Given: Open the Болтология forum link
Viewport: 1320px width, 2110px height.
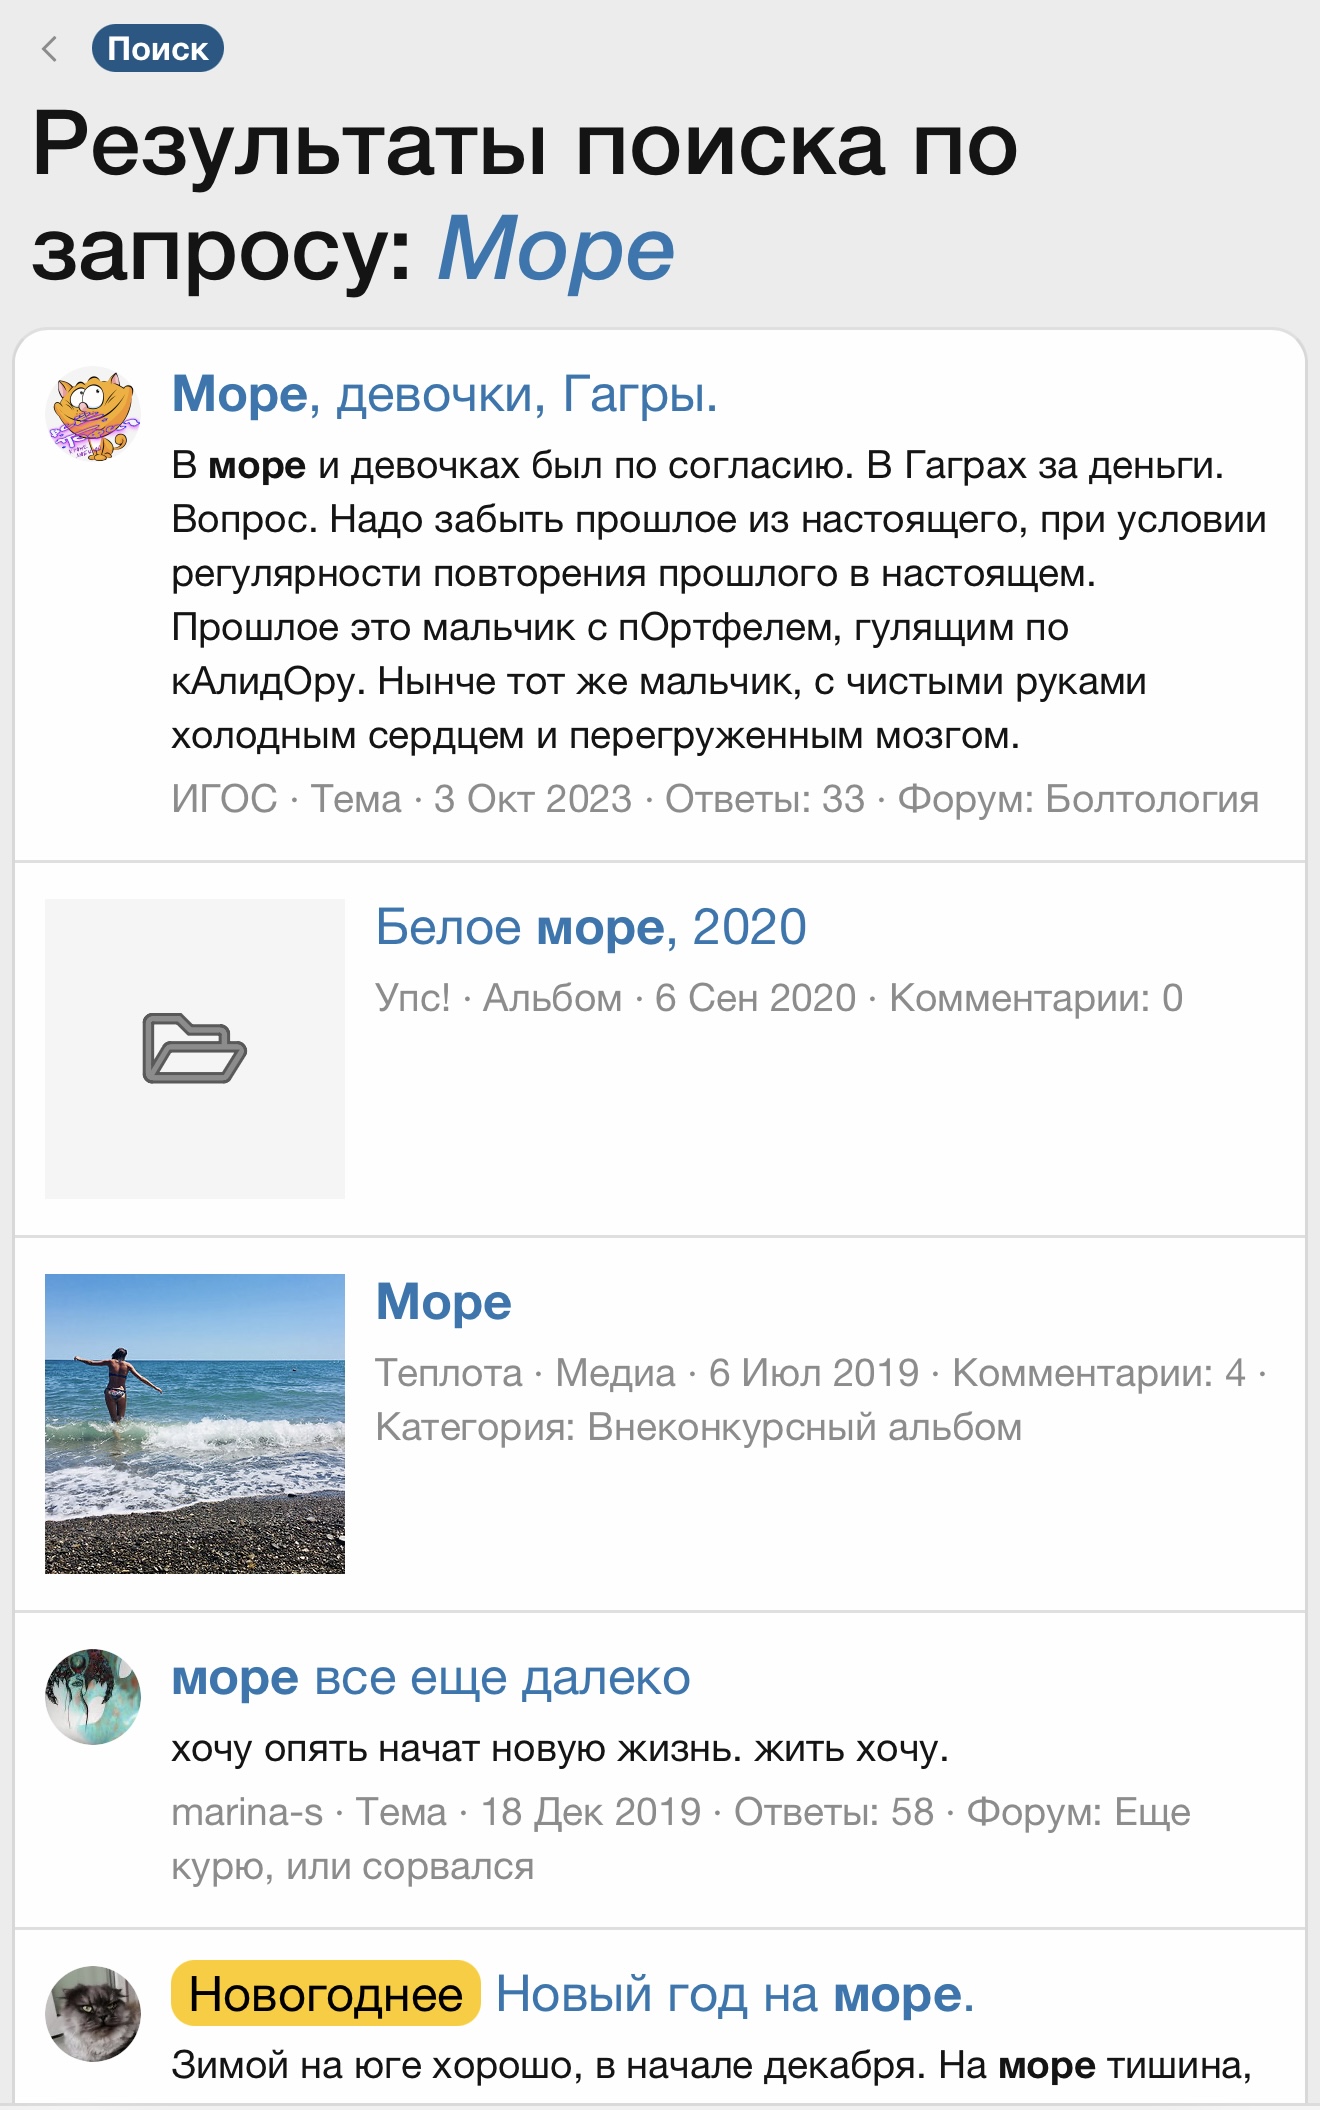Looking at the screenshot, I should tap(1151, 799).
